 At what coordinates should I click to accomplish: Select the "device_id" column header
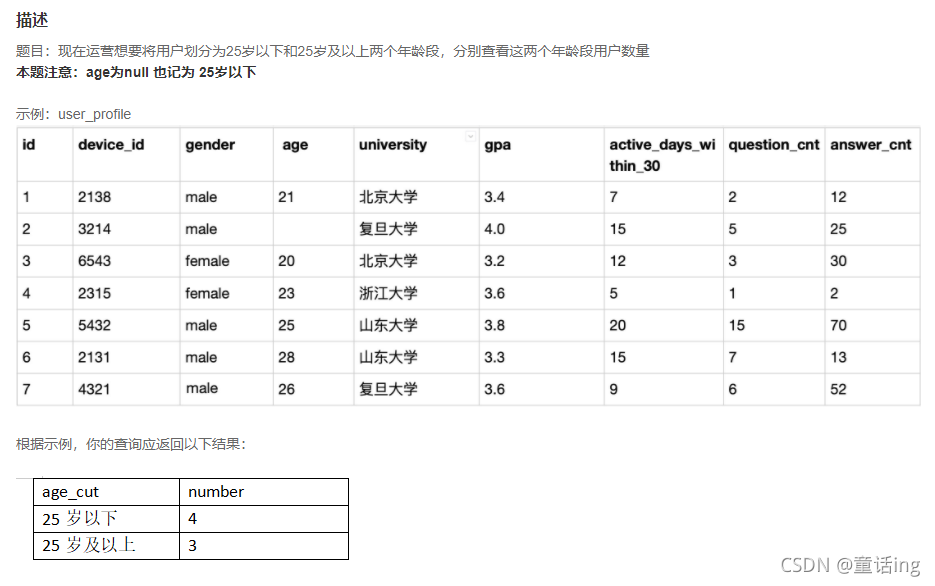tap(111, 145)
